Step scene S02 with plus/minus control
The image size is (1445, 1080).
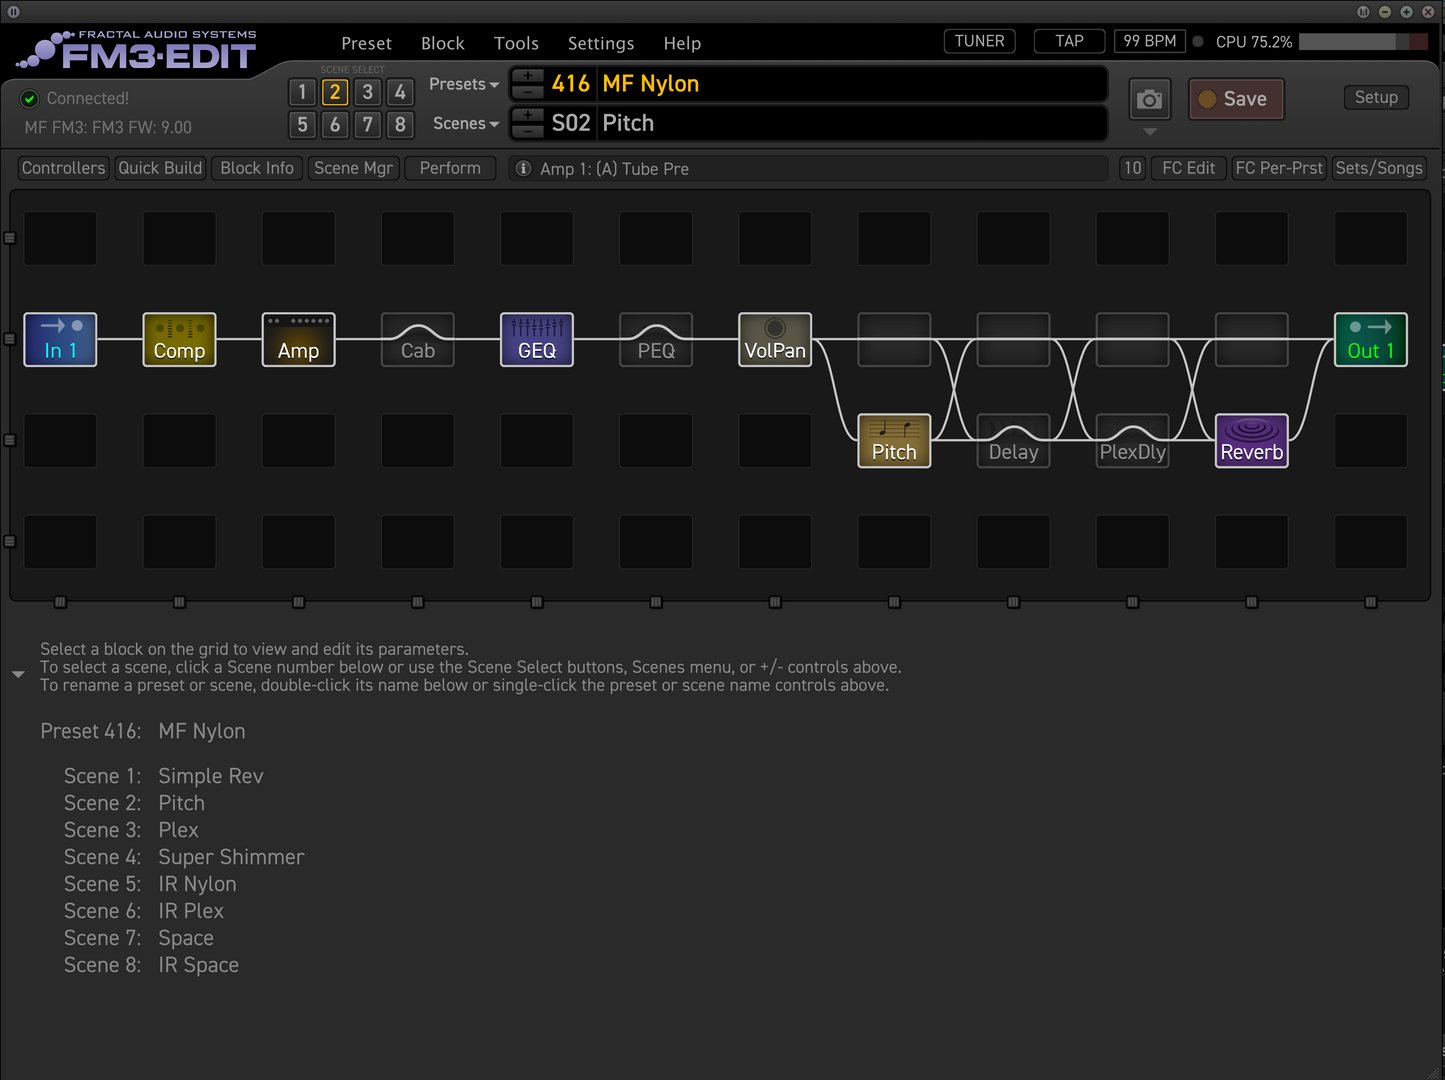point(528,123)
